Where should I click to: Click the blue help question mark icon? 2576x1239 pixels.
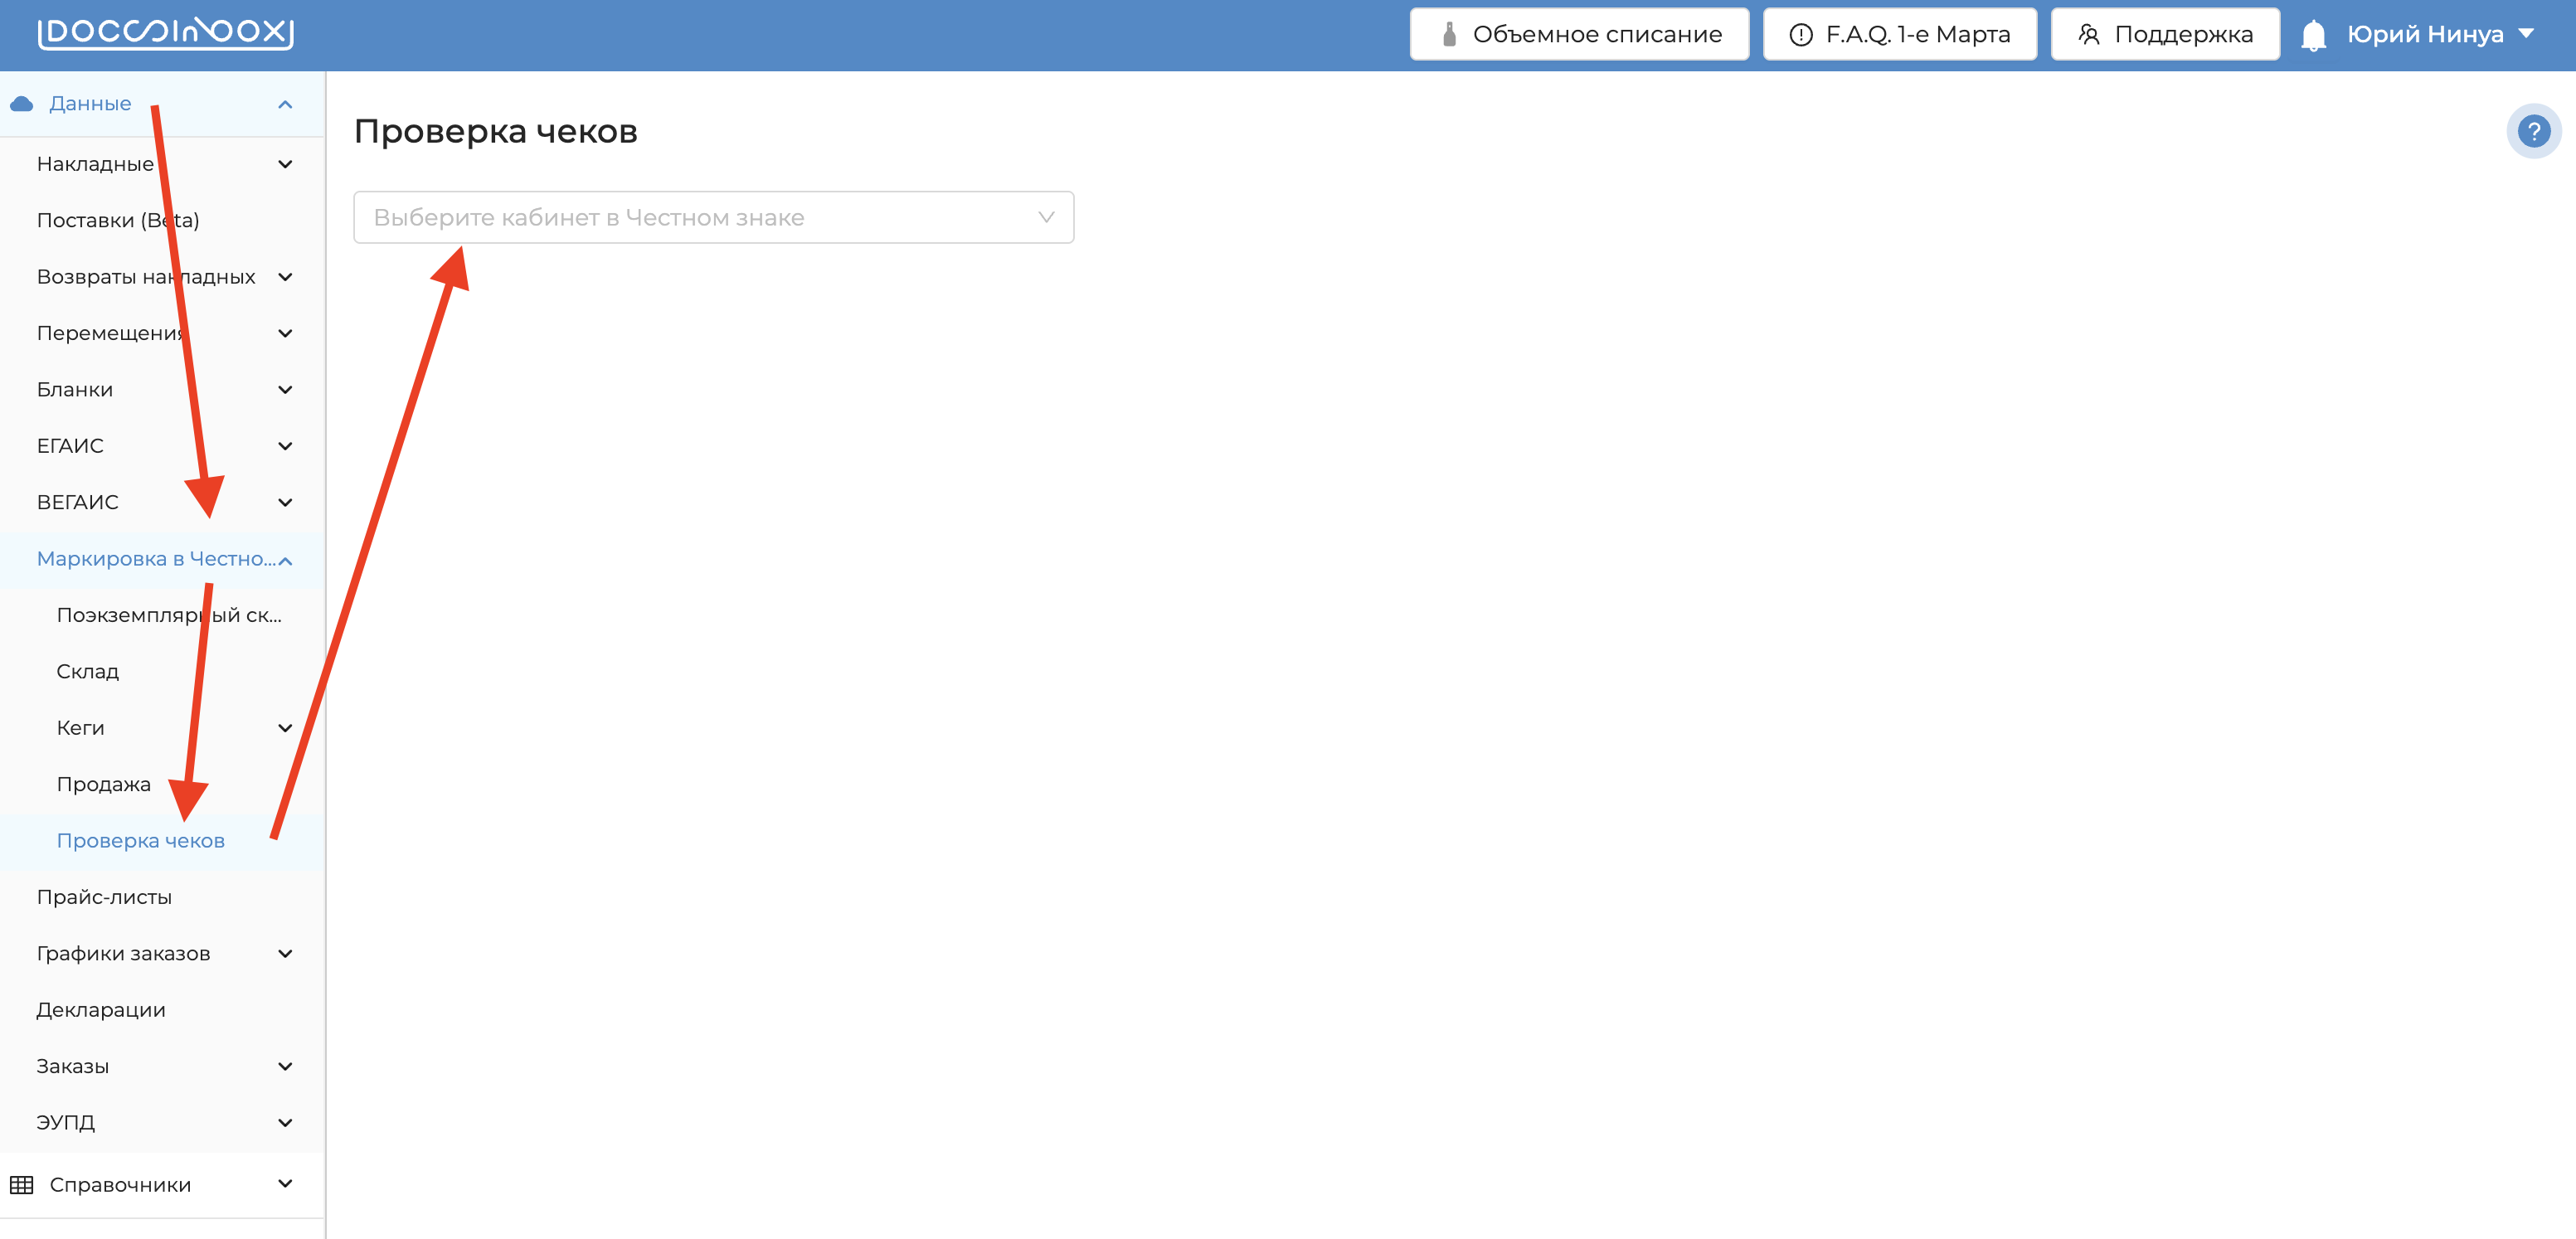[x=2533, y=131]
